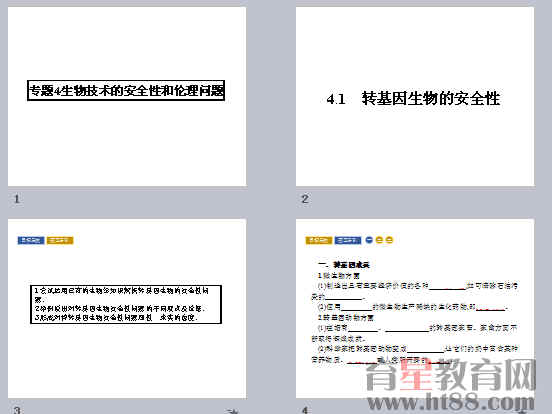The image size is (552, 414).
Task: Click the first yellow circle icon on slide 4
Action: [379, 240]
